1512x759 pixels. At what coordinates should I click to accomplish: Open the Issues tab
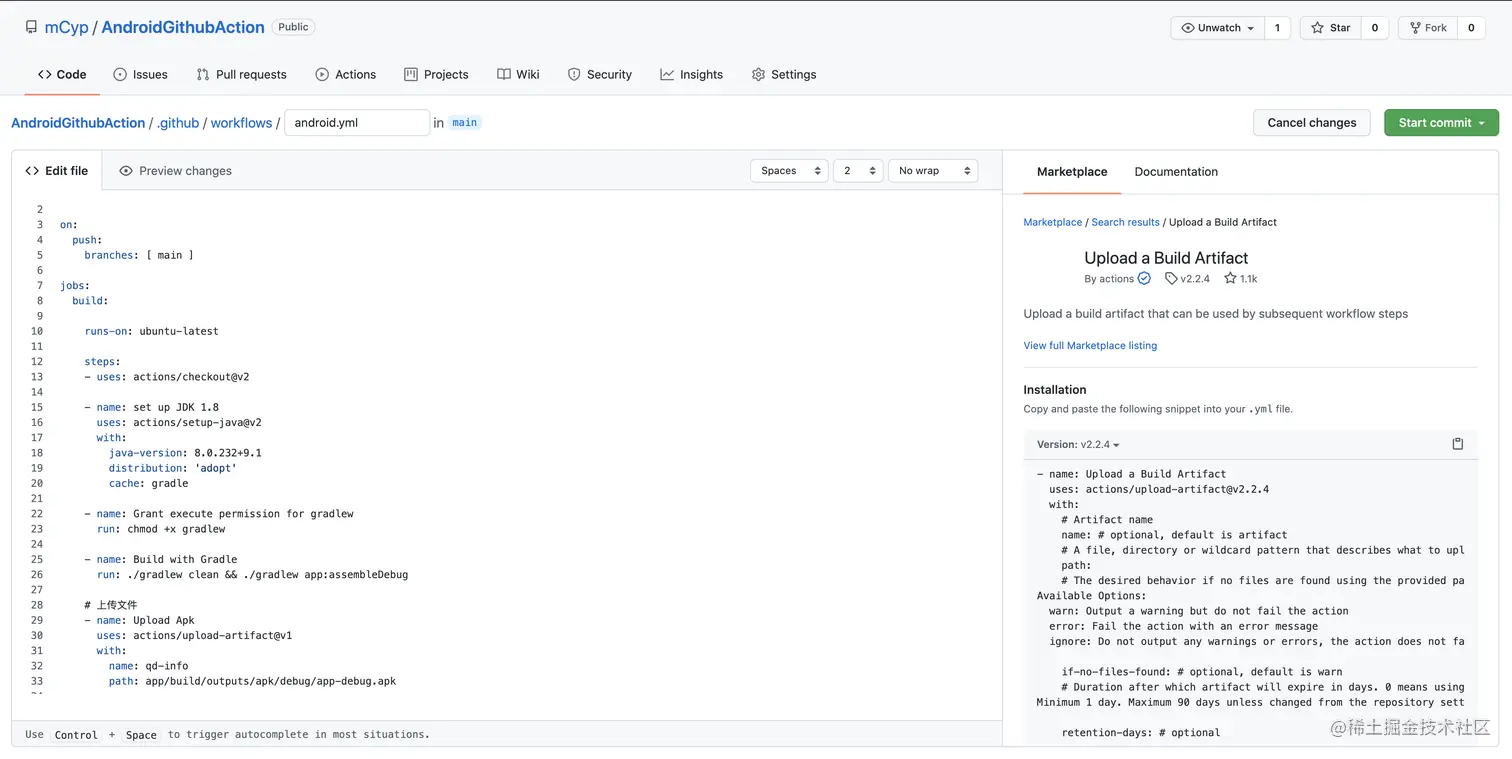pyautogui.click(x=140, y=74)
